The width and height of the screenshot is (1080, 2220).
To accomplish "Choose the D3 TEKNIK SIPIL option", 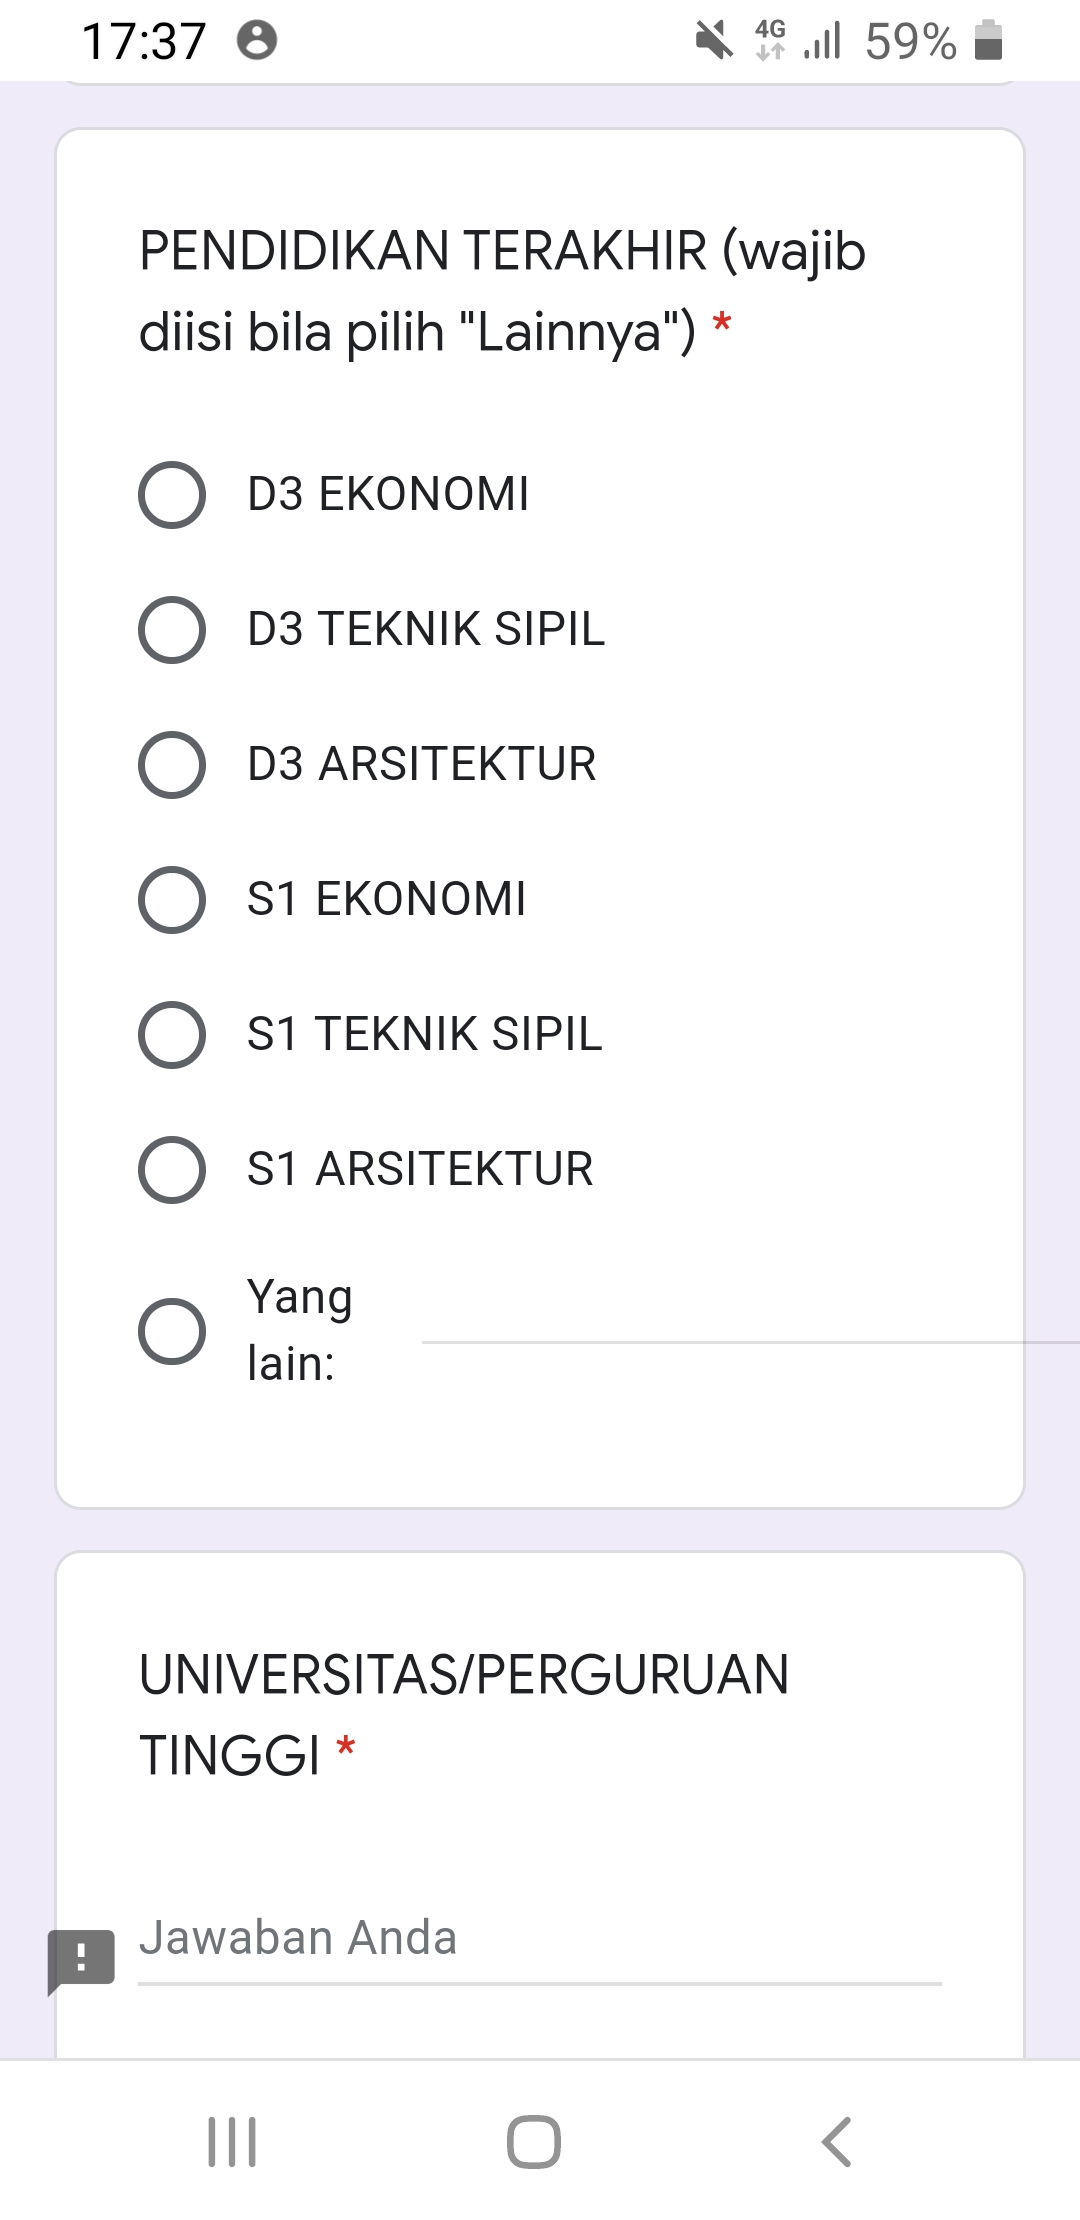I will tap(172, 629).
